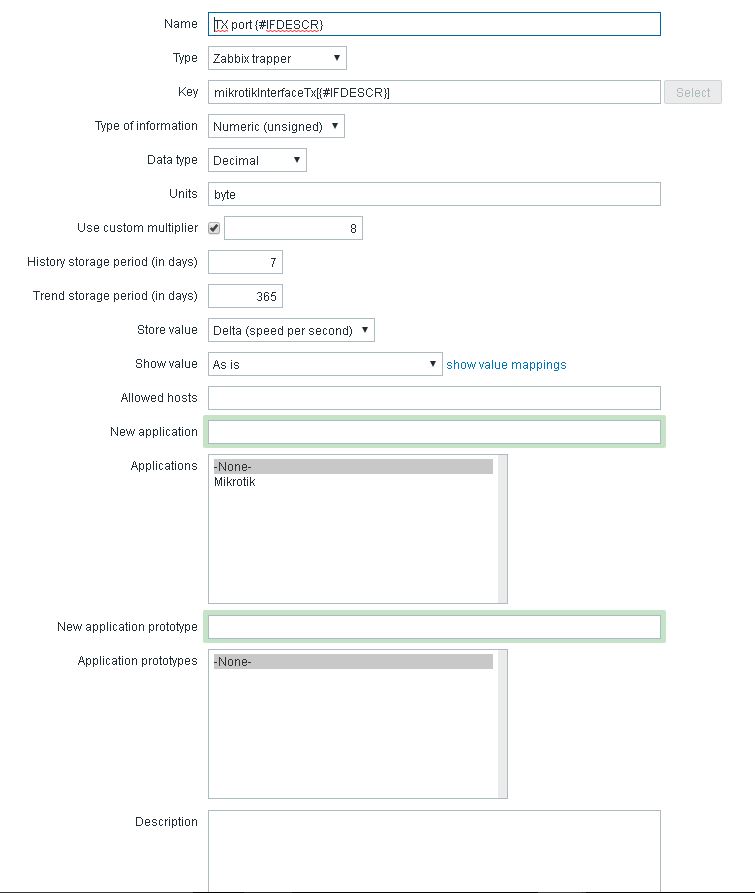Select -None- in Application prototypes list
755x893 pixels.
[352, 661]
